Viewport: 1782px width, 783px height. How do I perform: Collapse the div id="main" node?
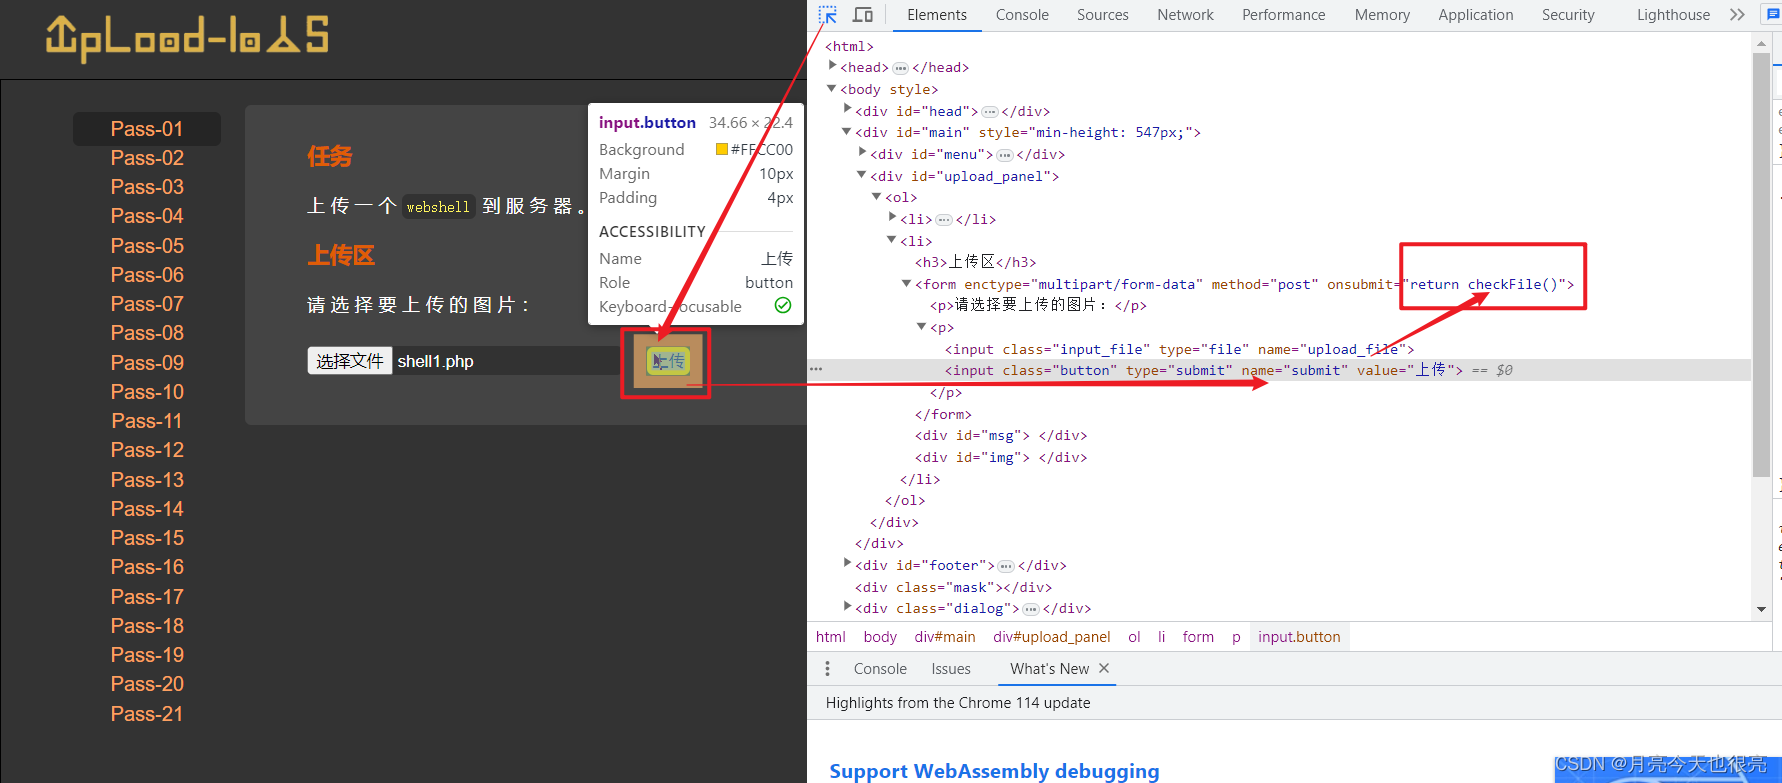[847, 131]
